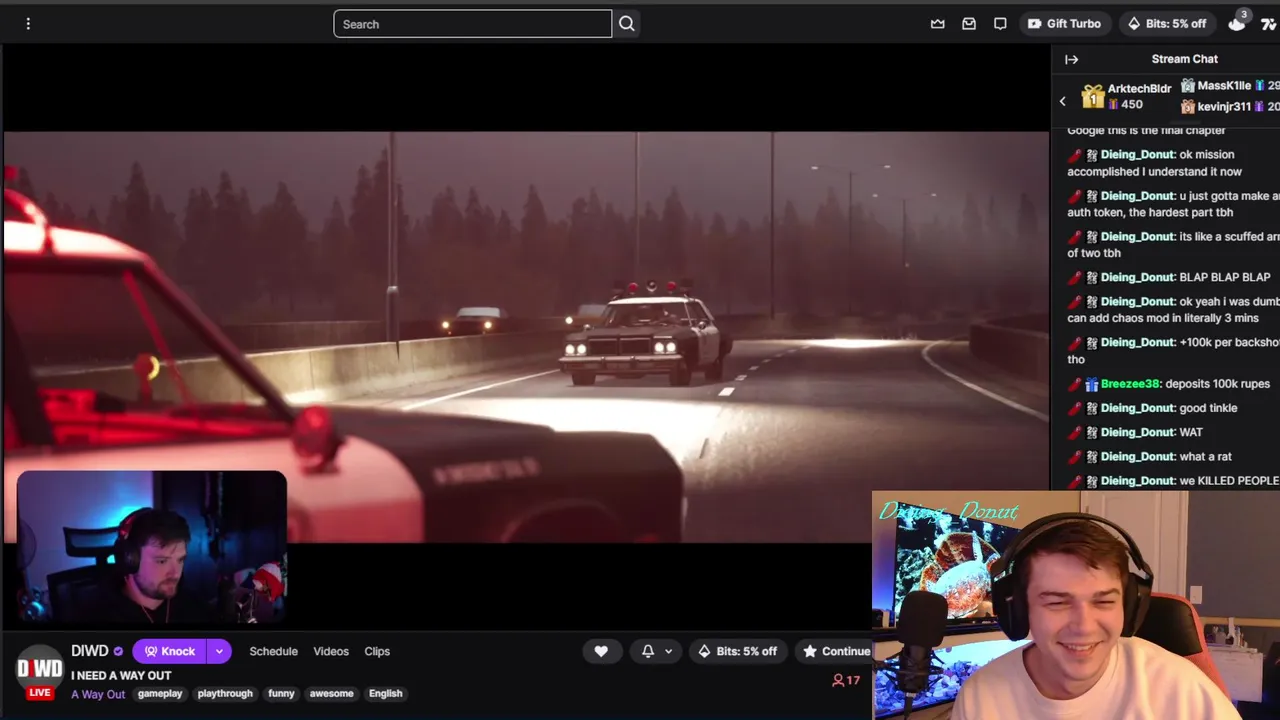Viewport: 1280px width, 720px height.
Task: Open kevinjr311 gifter entry
Action: coord(1230,106)
